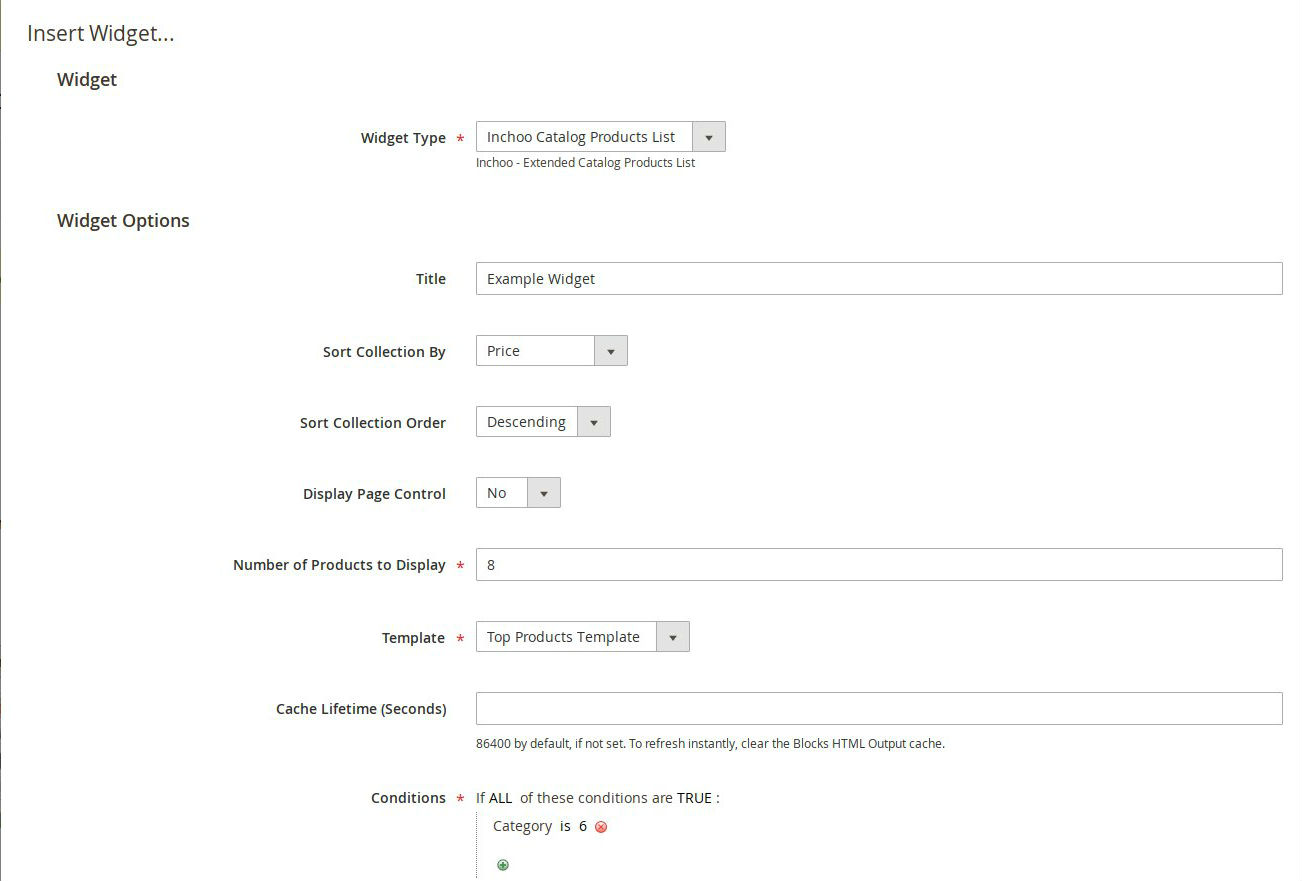Select the Widget Type label
1302x881 pixels.
pyautogui.click(x=403, y=138)
